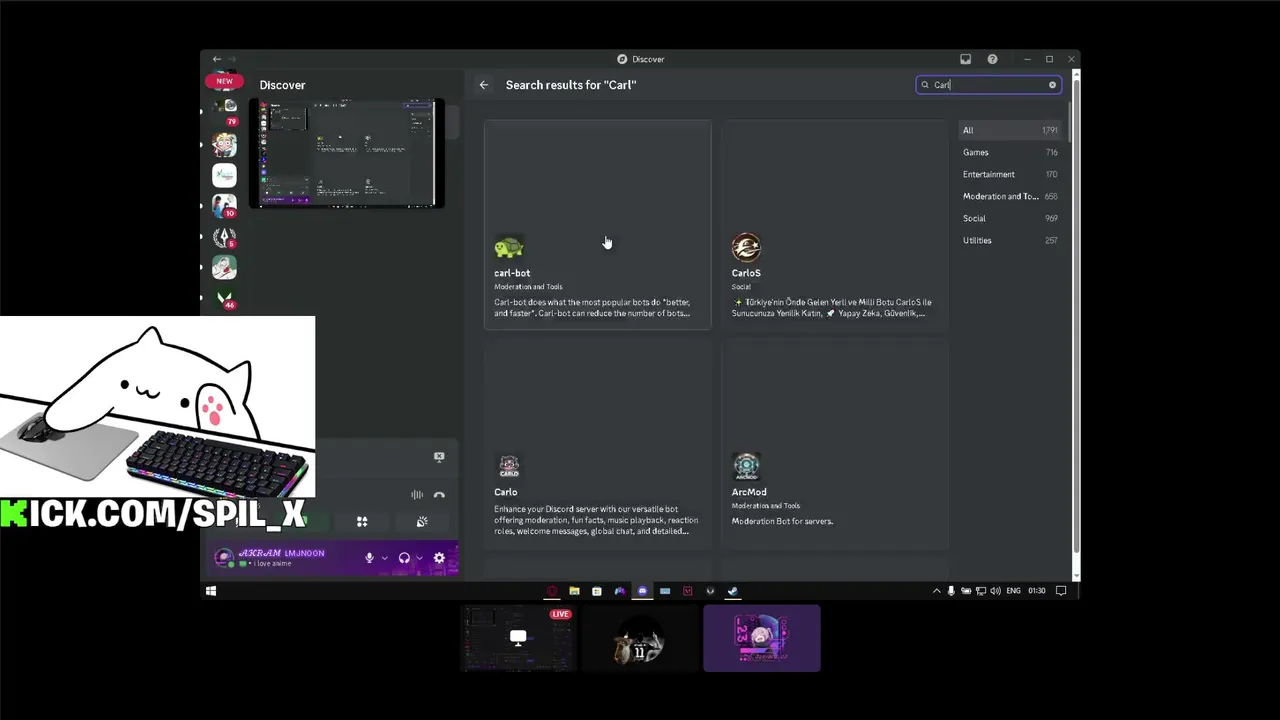Click the taskbar clock showing 01:30
The height and width of the screenshot is (720, 1280).
click(1037, 591)
